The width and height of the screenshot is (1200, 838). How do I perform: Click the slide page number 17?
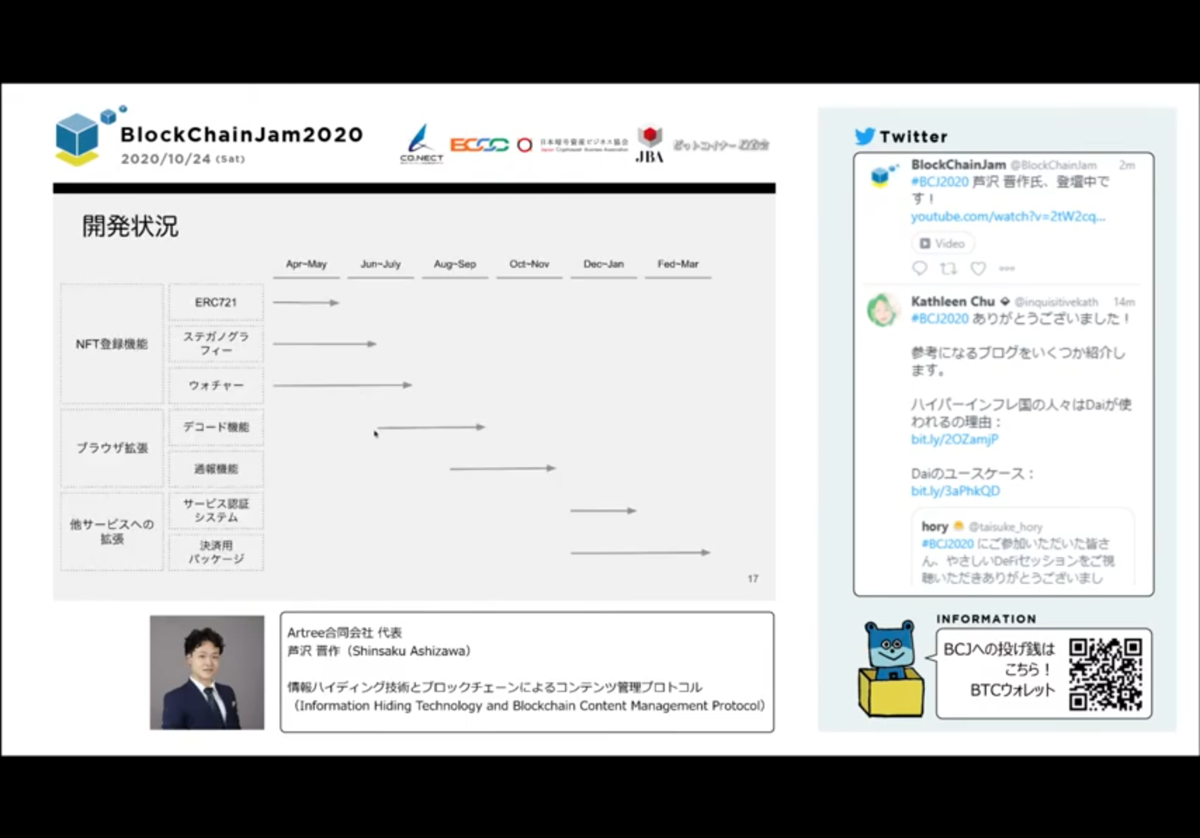pos(753,579)
